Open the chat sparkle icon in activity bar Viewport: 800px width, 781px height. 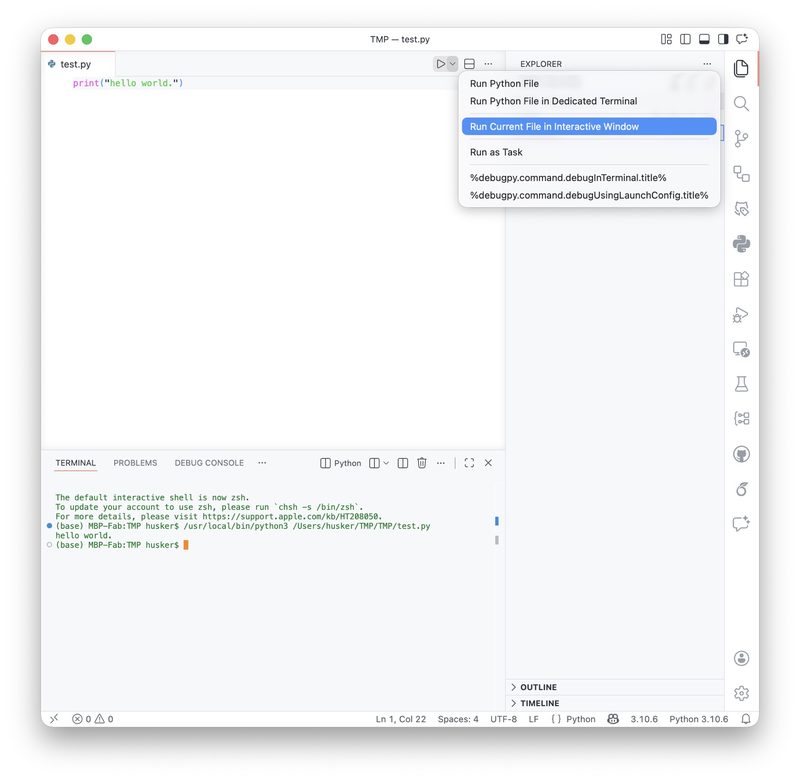[741, 524]
